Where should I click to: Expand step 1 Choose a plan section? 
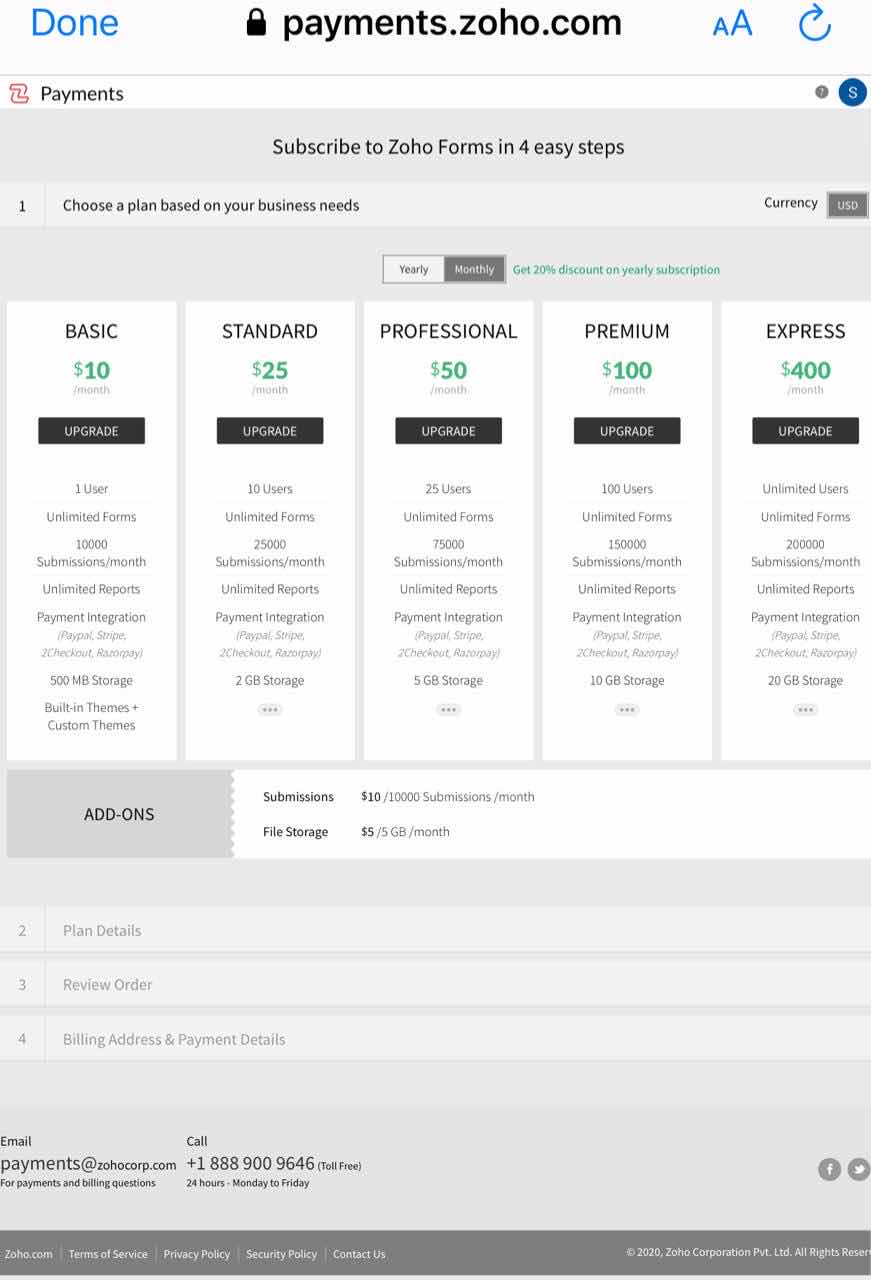(435, 205)
